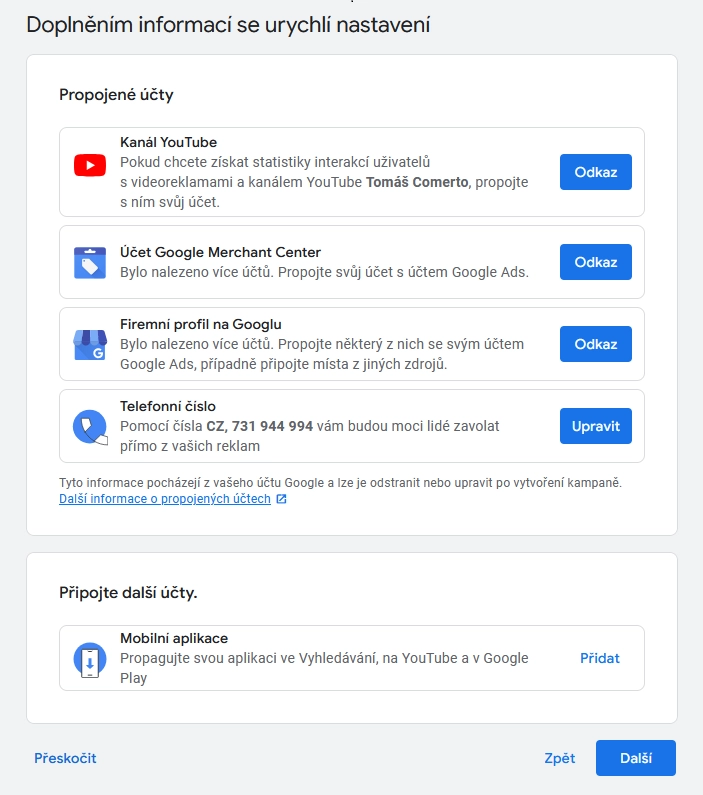Click the phone handset icon

click(90, 427)
